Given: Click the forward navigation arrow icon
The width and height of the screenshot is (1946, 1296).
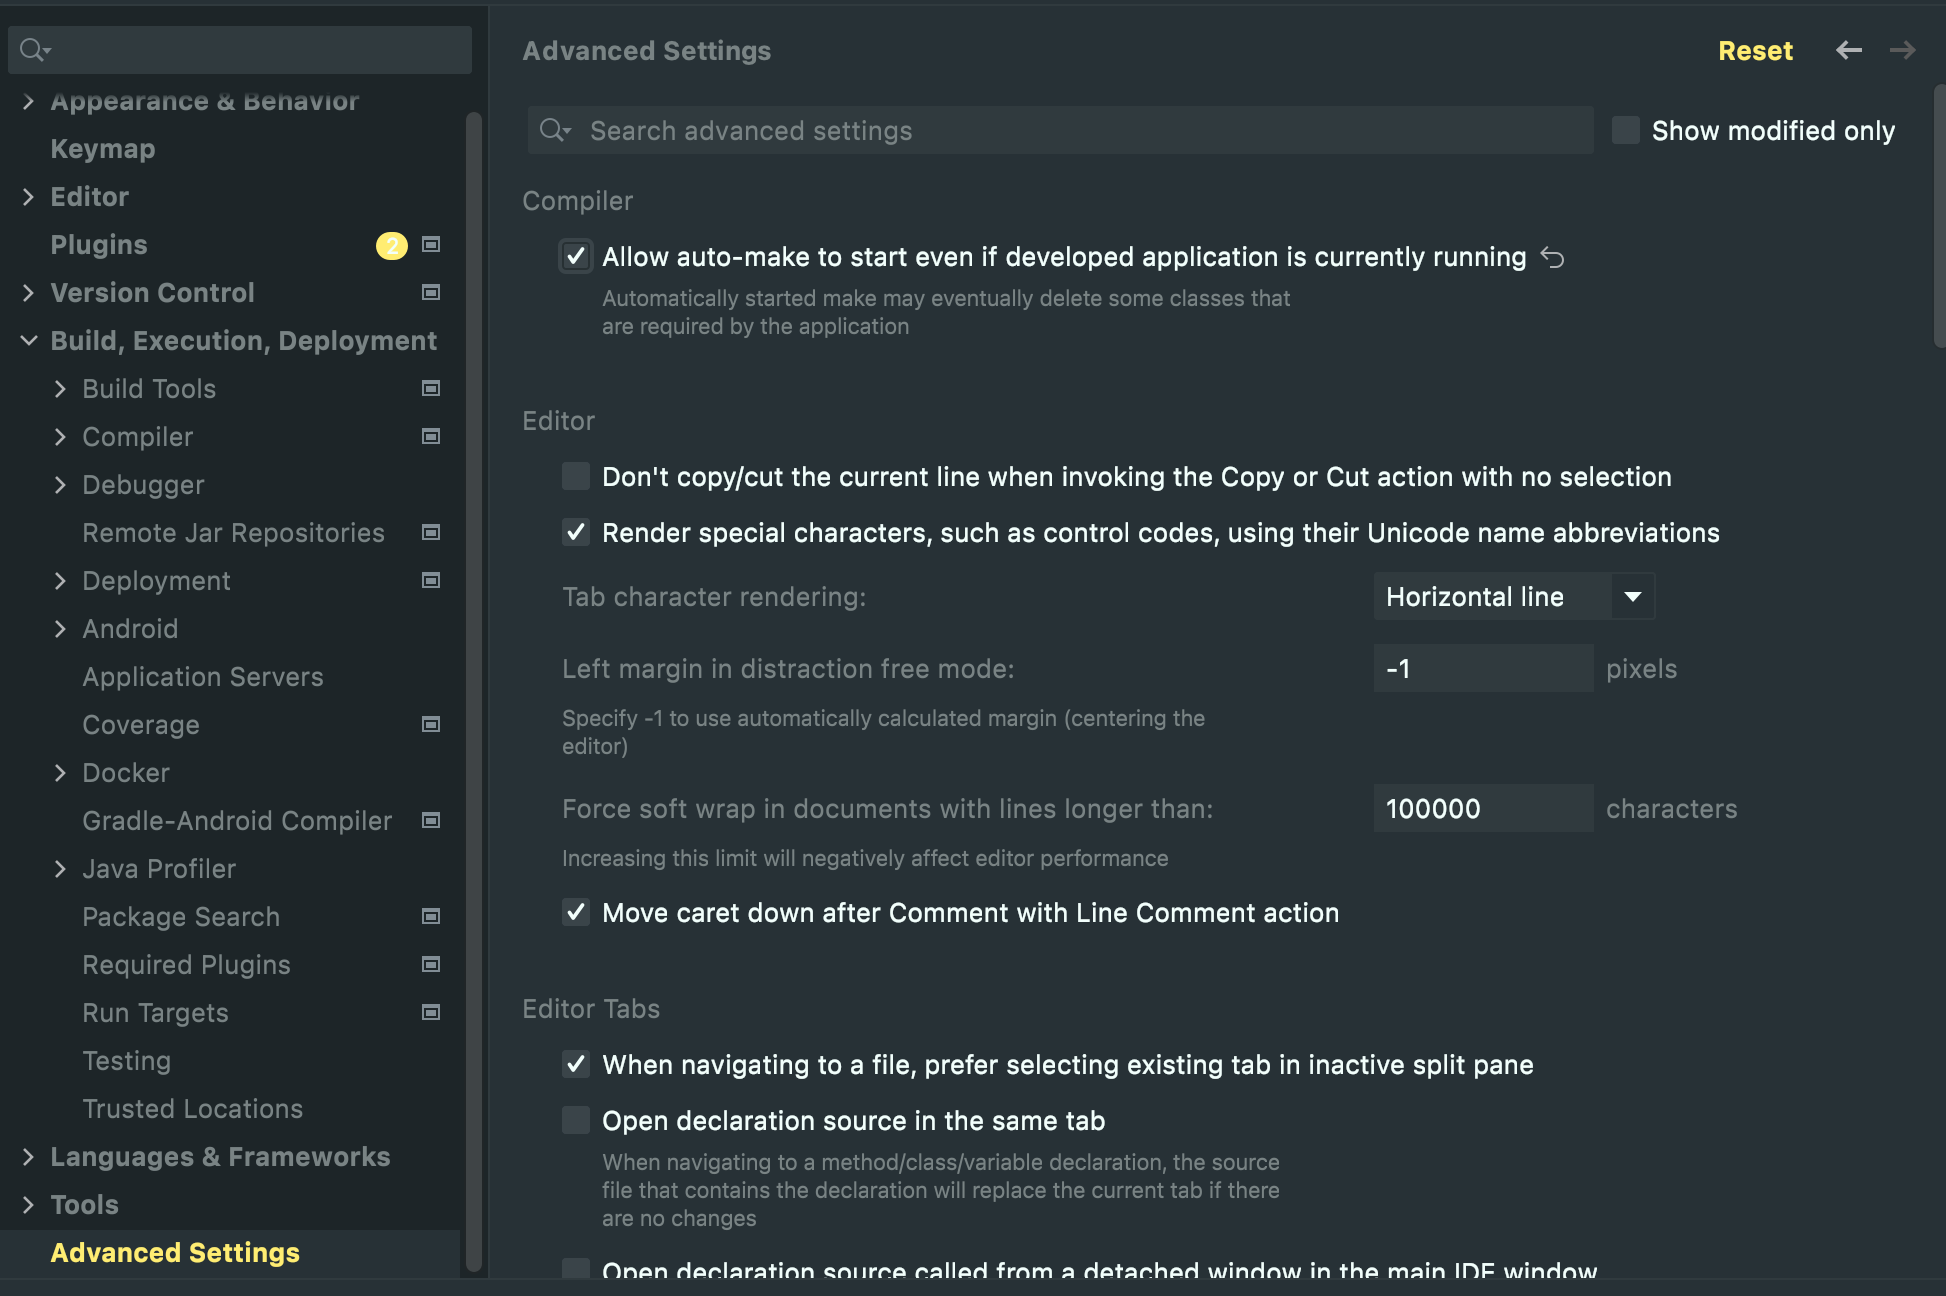Looking at the screenshot, I should [1902, 50].
